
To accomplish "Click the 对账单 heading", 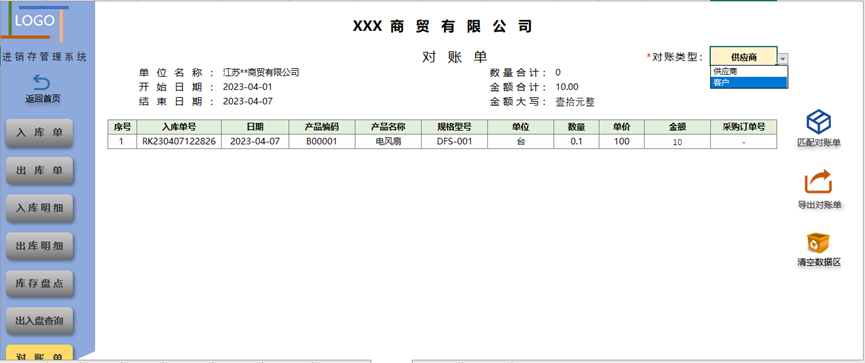I will coord(455,57).
